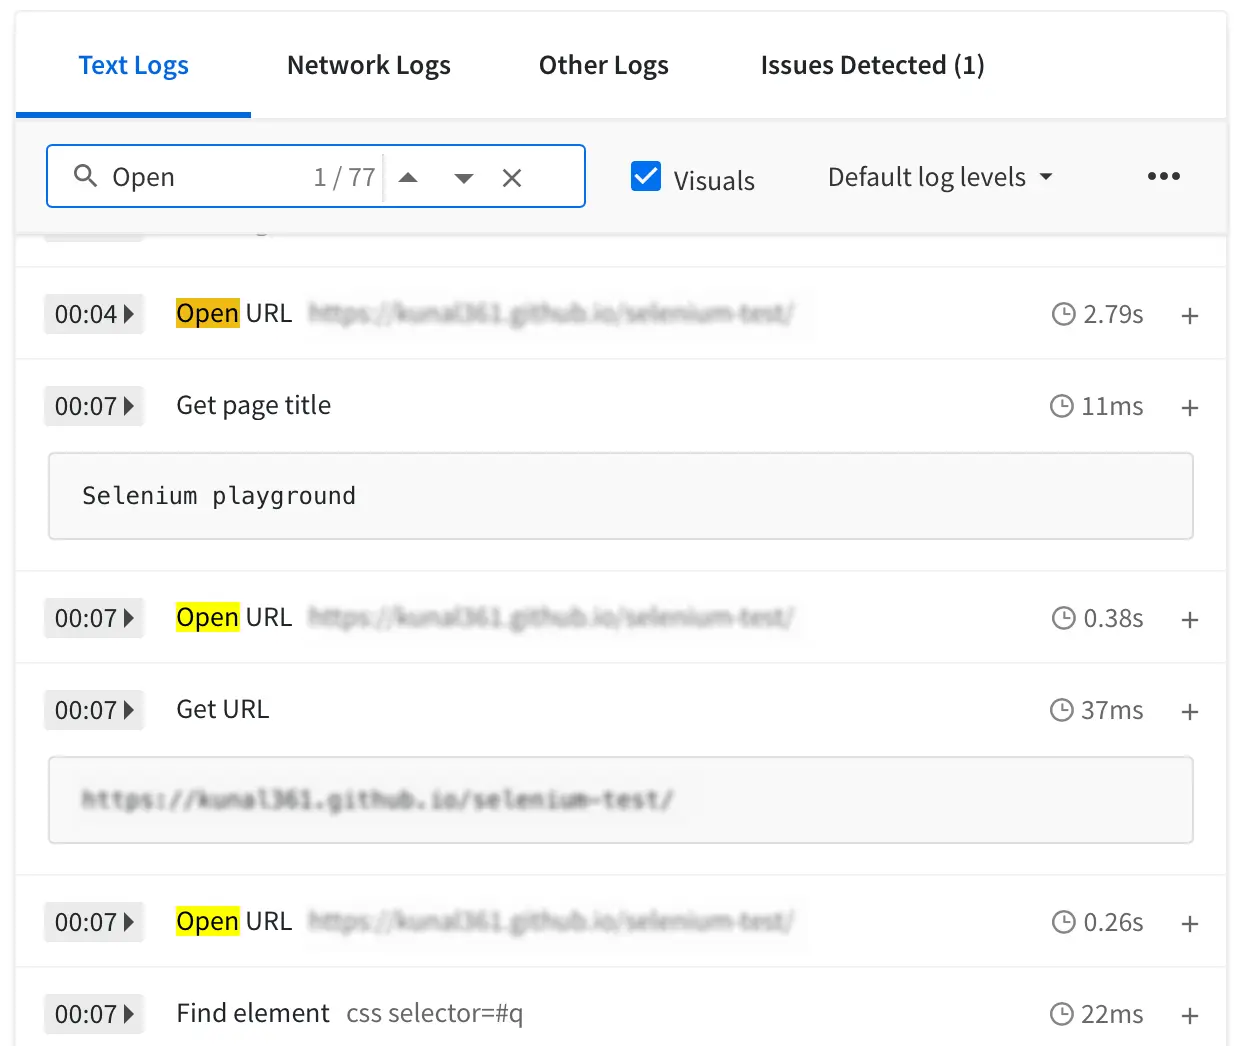The width and height of the screenshot is (1254, 1046).
Task: Click the search field containing Open
Action: click(200, 177)
